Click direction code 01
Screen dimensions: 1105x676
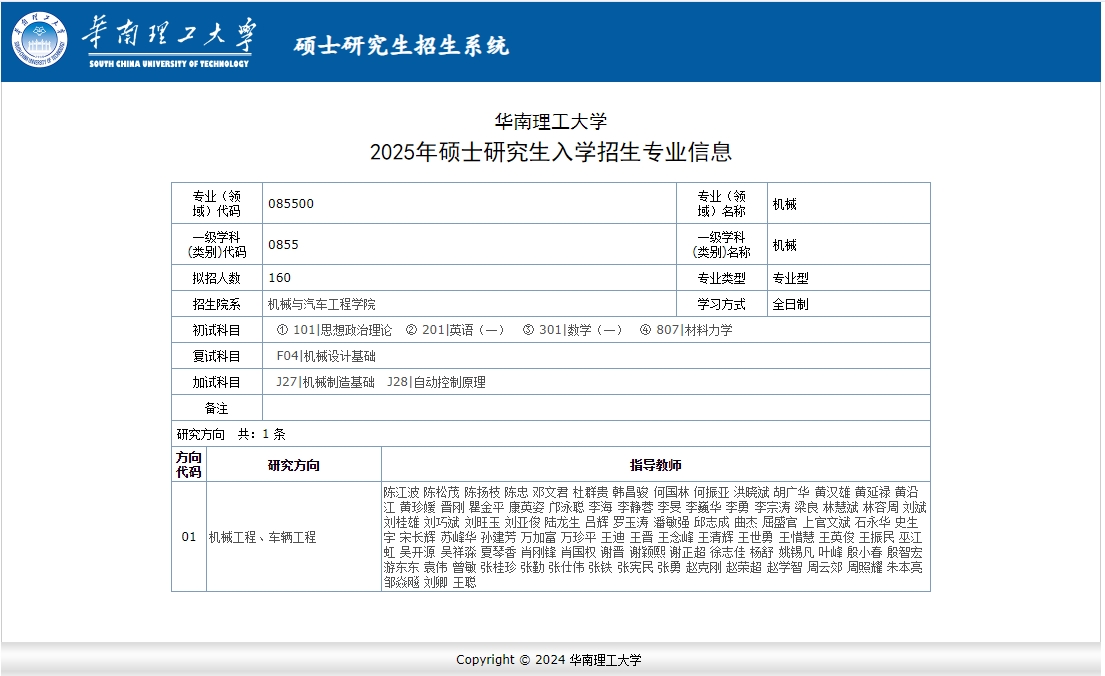click(x=189, y=537)
